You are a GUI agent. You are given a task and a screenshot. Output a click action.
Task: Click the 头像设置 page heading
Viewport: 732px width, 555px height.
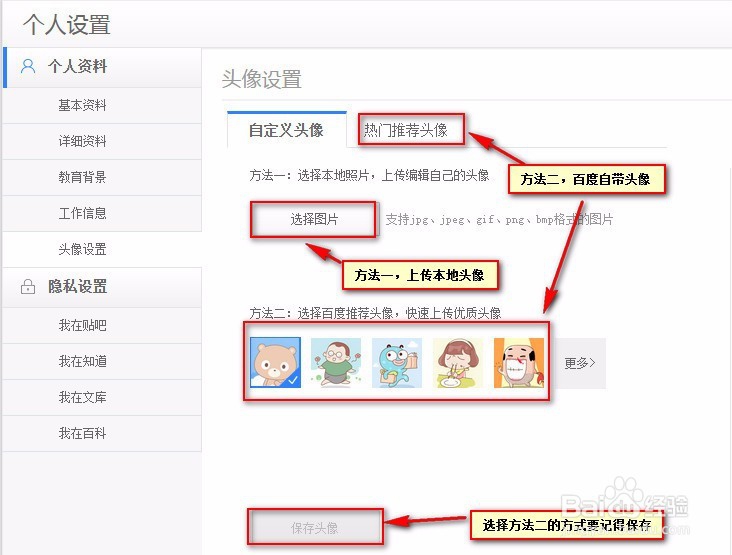tap(262, 79)
